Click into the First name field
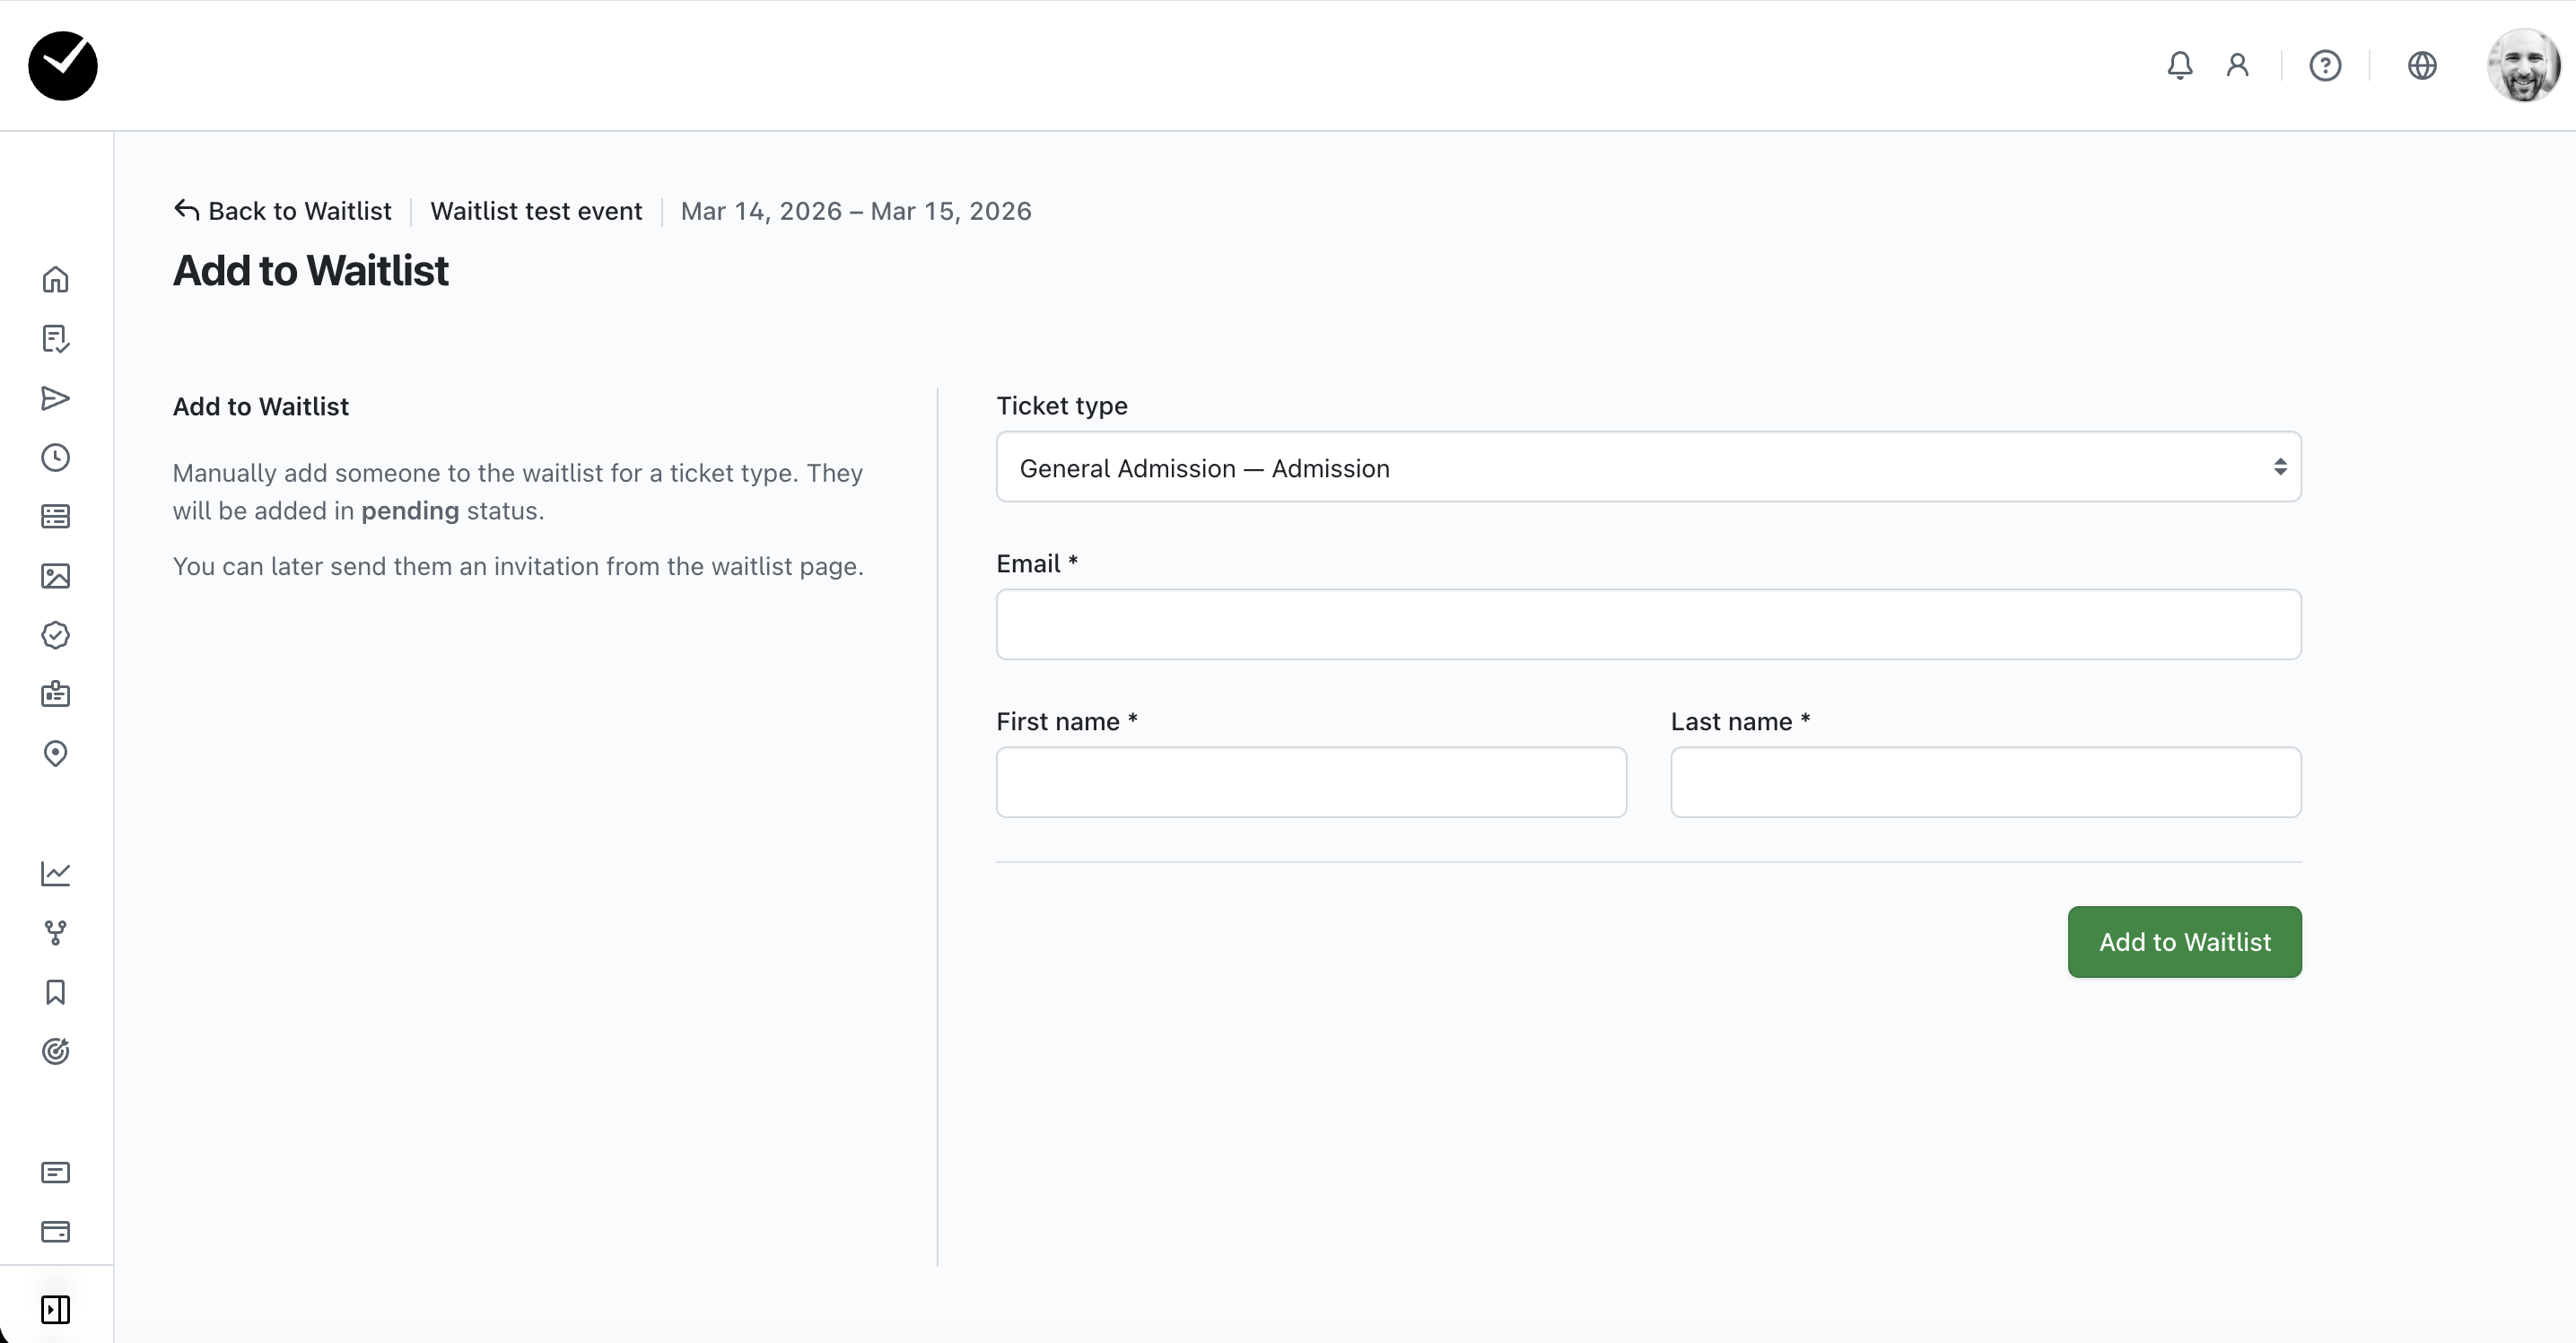This screenshot has width=2576, height=1343. tap(1310, 782)
